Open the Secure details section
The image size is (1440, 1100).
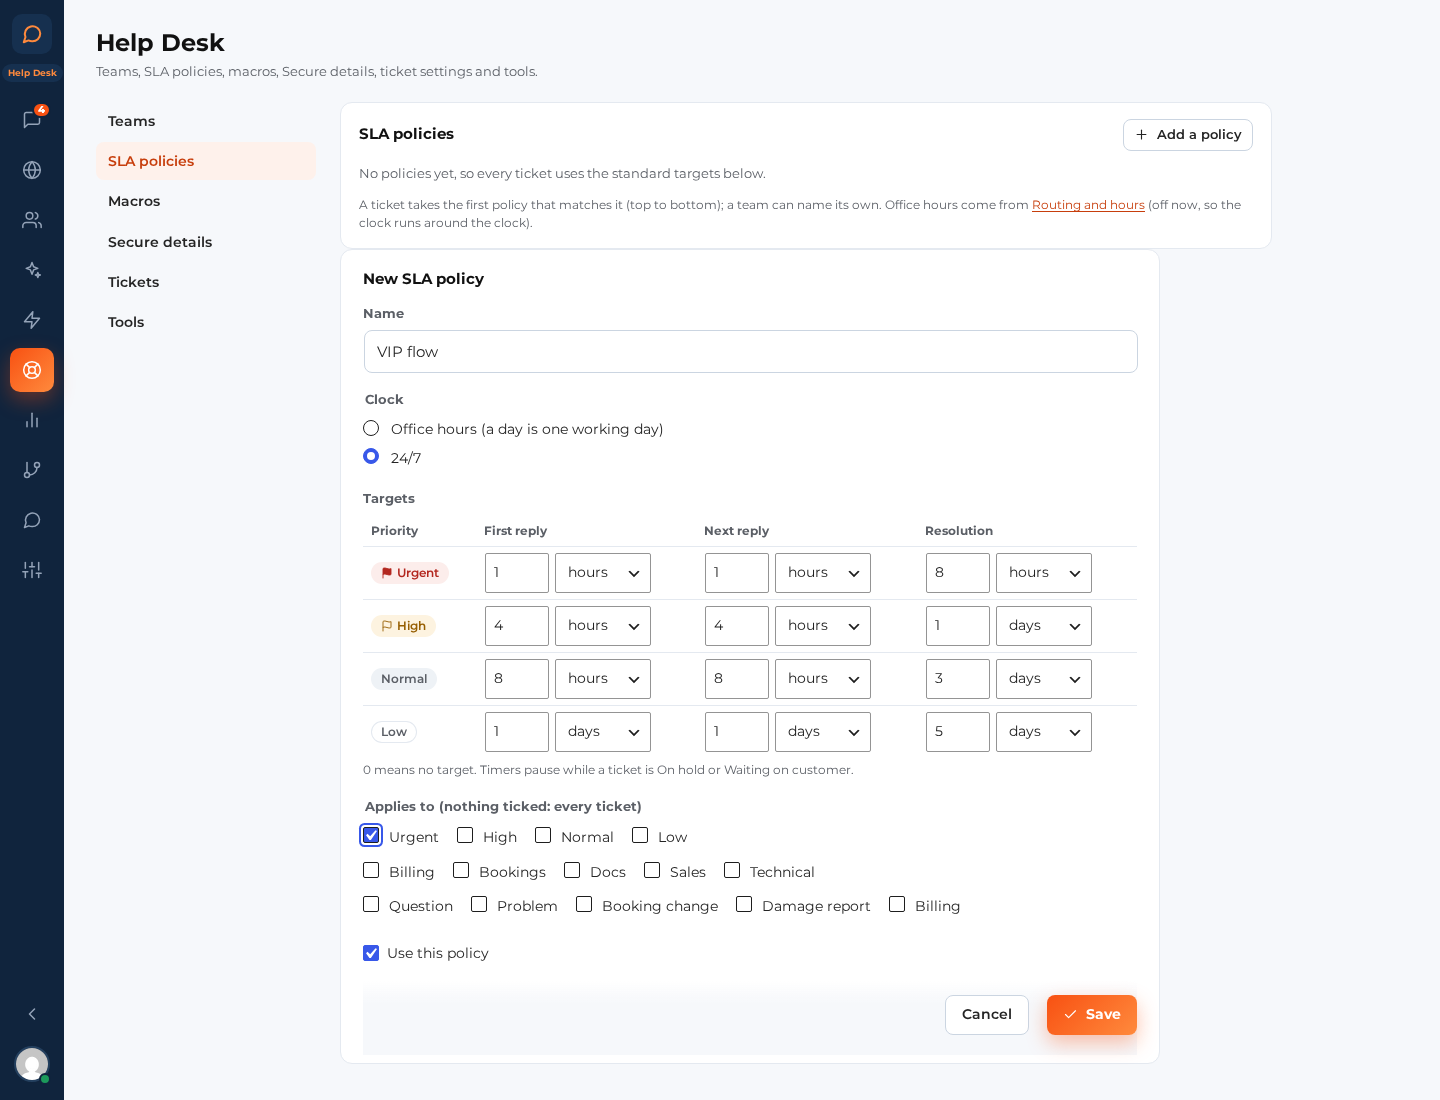(206, 242)
